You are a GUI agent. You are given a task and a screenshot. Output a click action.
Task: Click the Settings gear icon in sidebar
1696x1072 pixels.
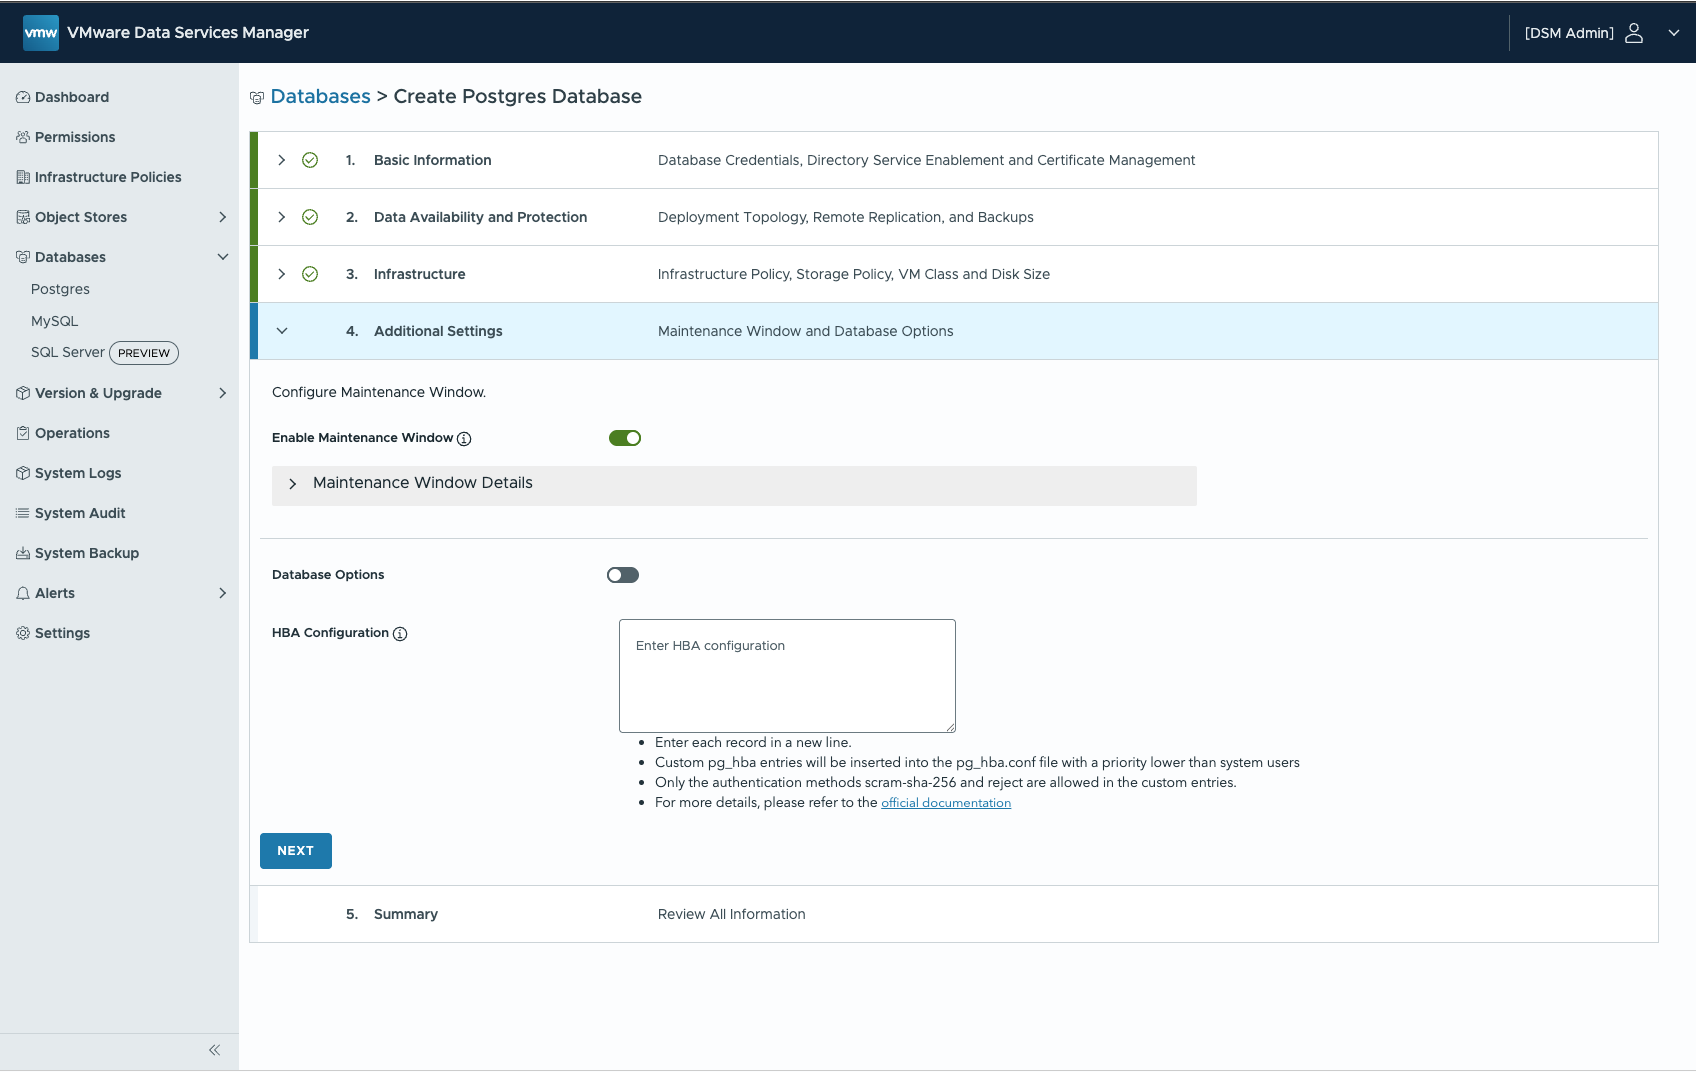pos(23,633)
